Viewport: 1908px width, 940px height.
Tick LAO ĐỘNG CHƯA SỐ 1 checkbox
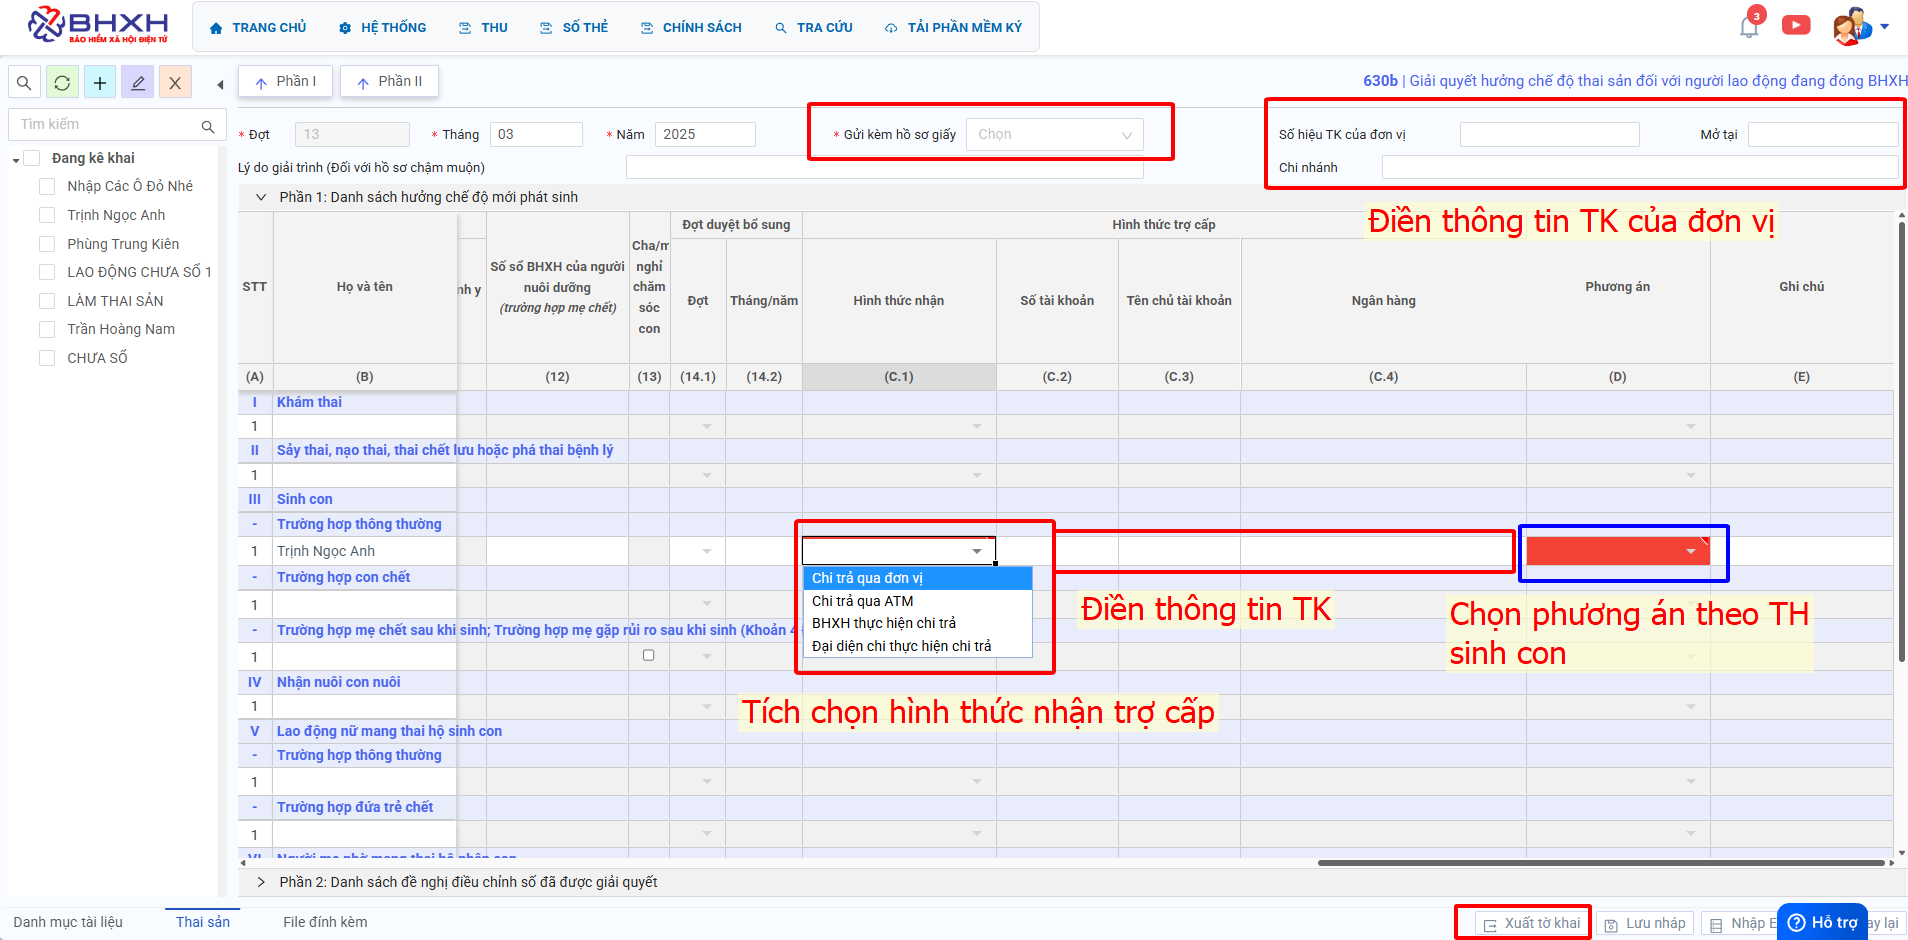pyautogui.click(x=47, y=272)
